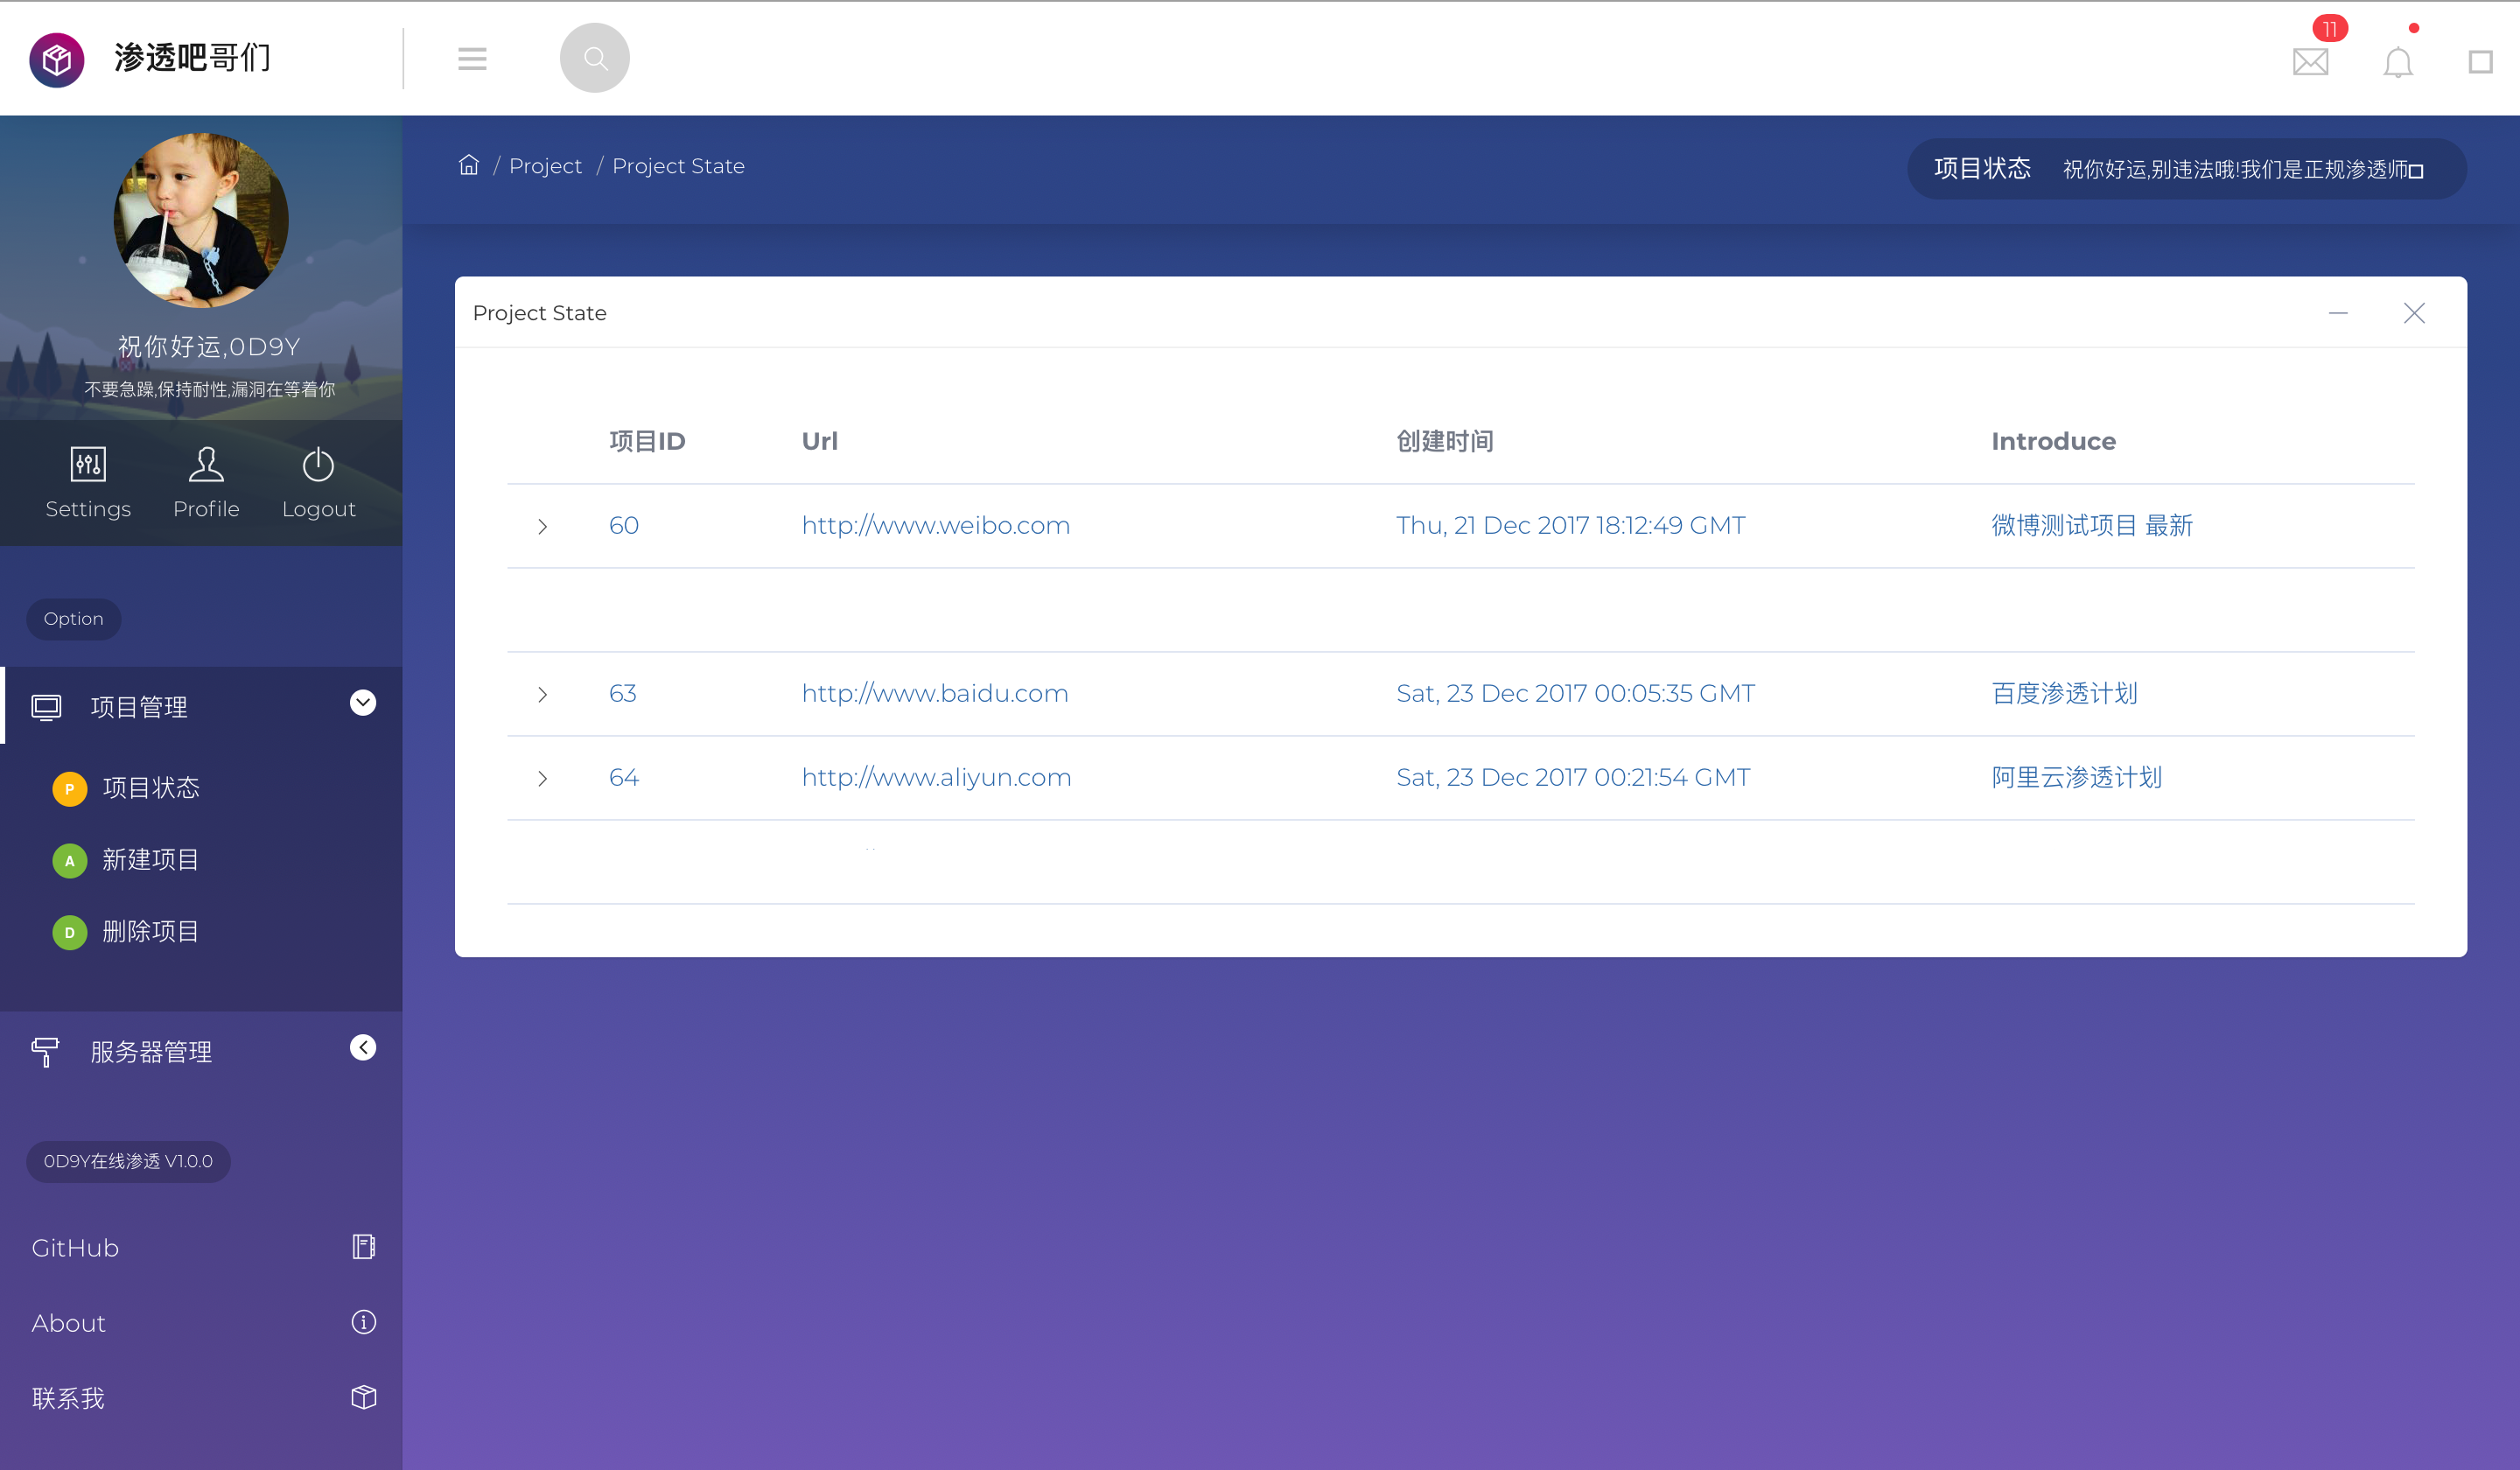
Task: Click Project in the breadcrumb
Action: pos(545,166)
